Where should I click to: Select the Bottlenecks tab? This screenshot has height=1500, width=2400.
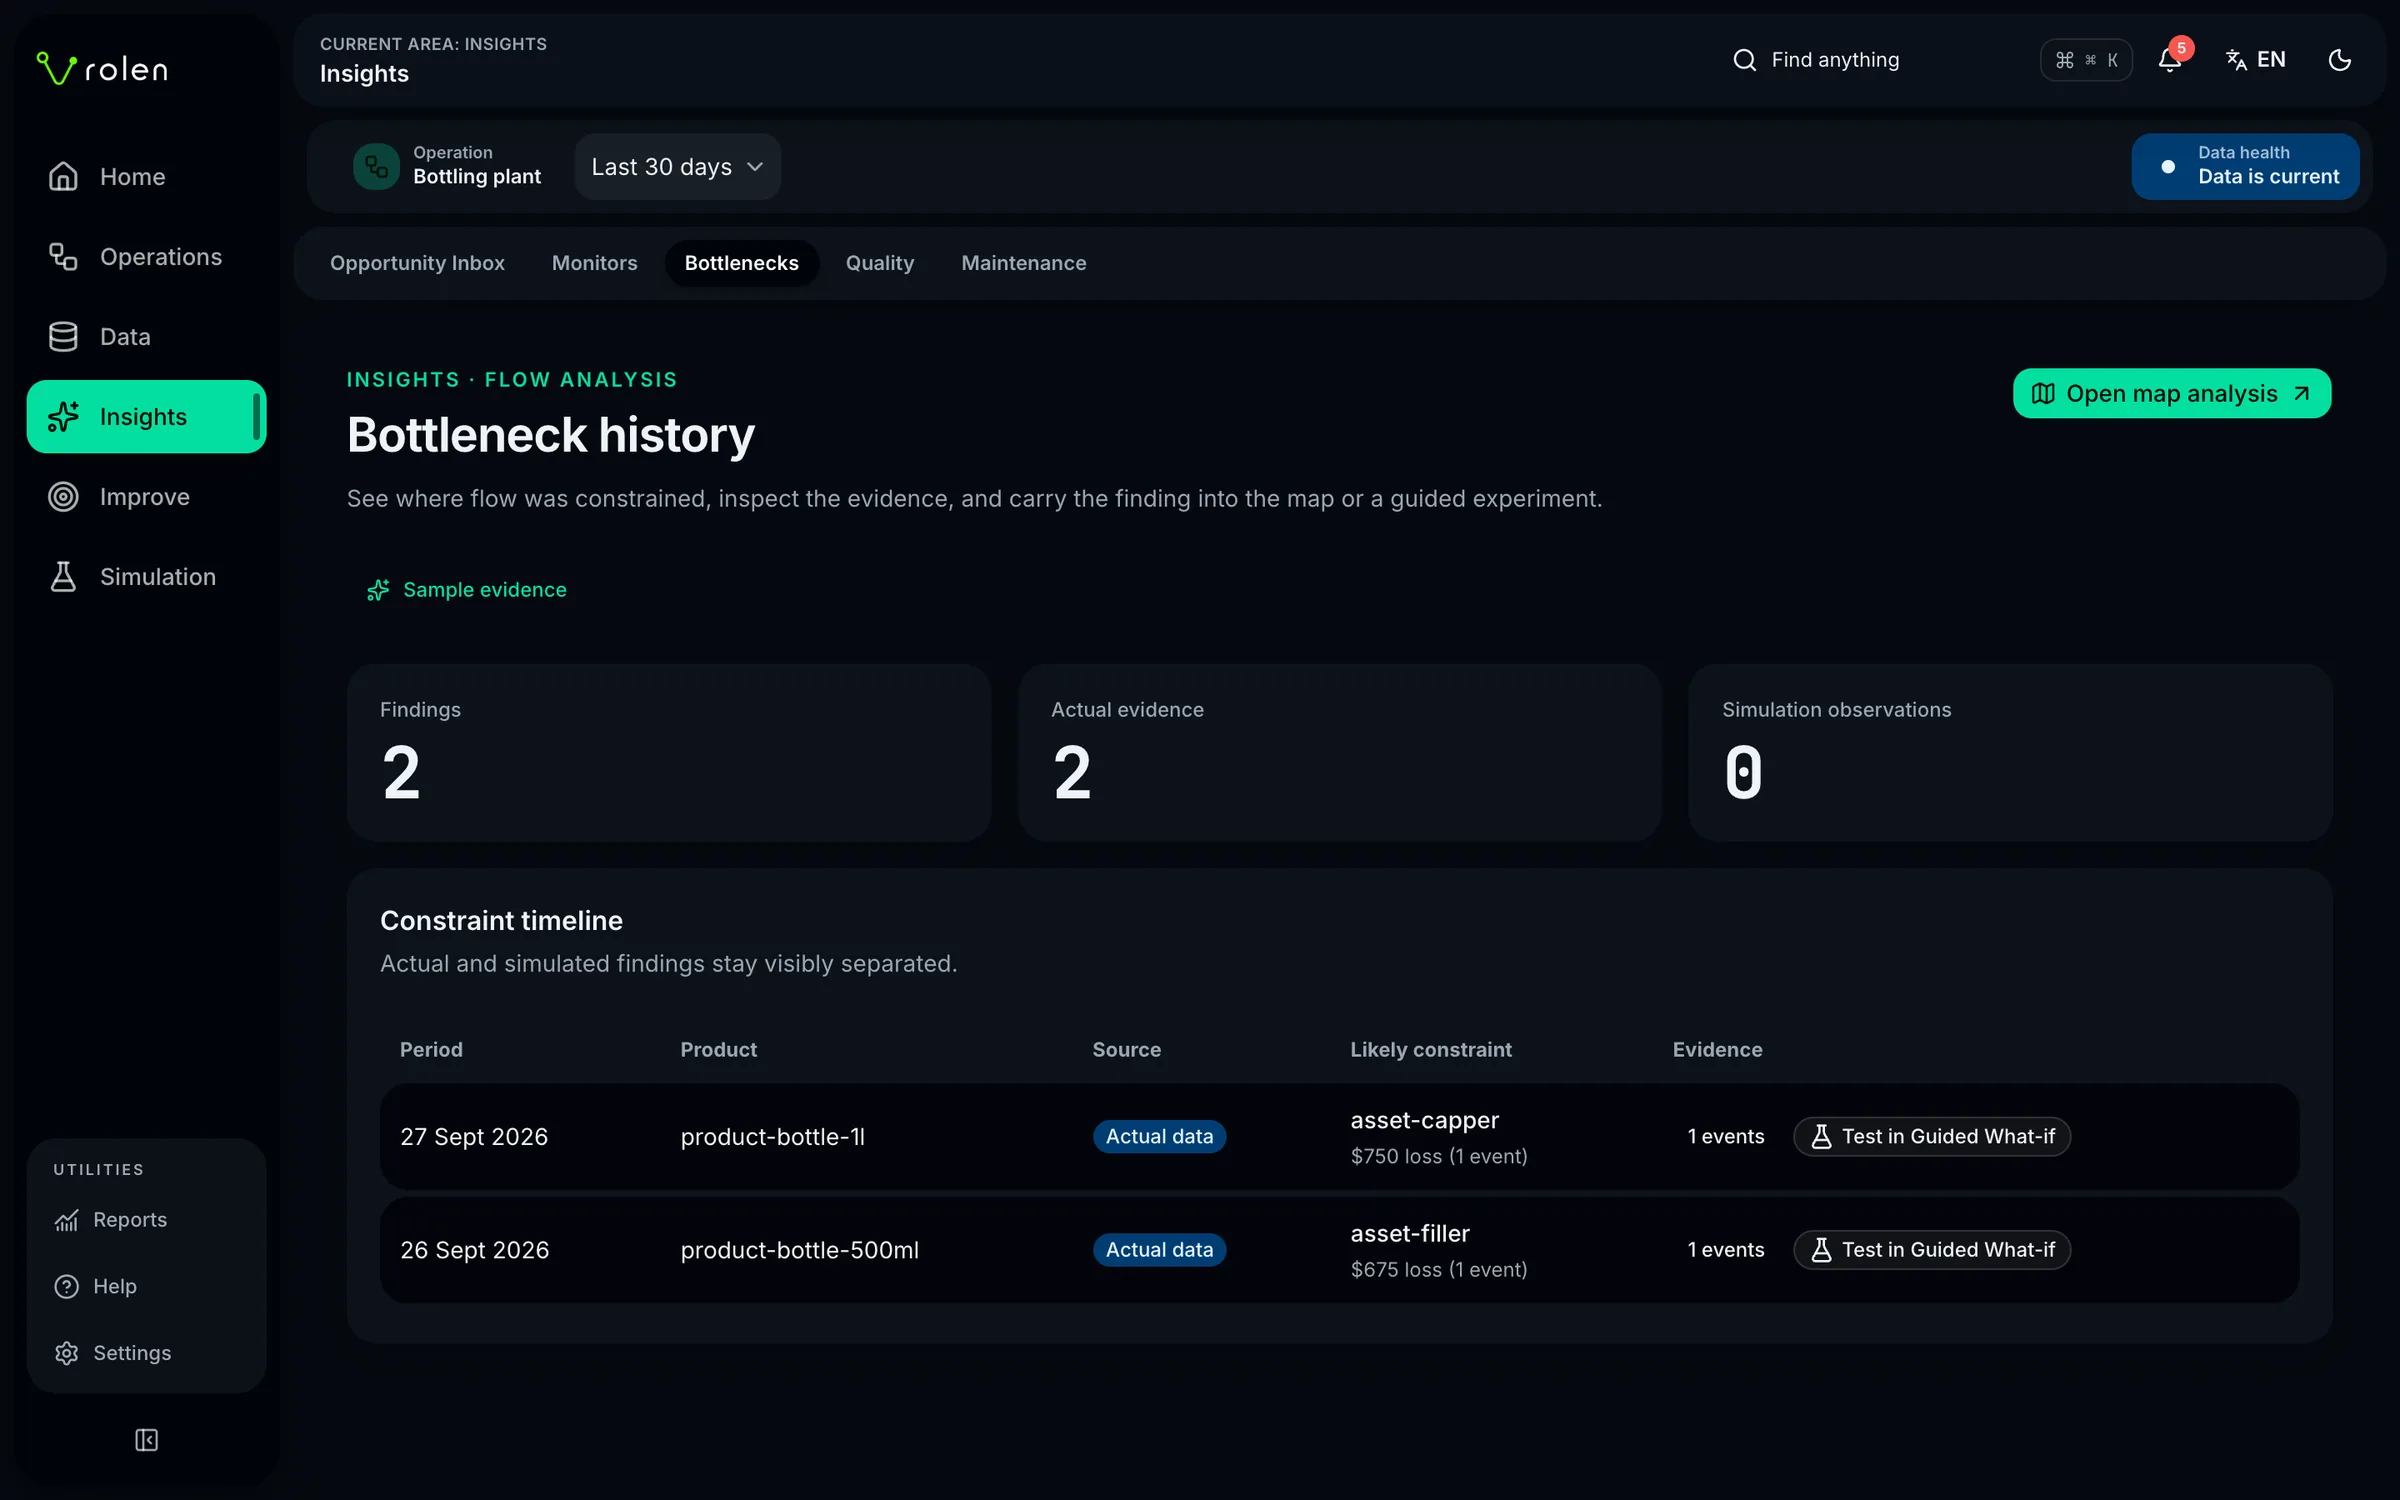(741, 263)
